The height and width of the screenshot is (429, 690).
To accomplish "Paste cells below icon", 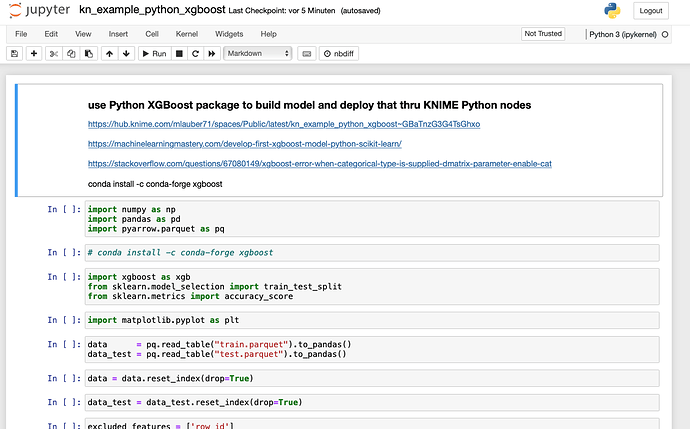I will tap(89, 54).
